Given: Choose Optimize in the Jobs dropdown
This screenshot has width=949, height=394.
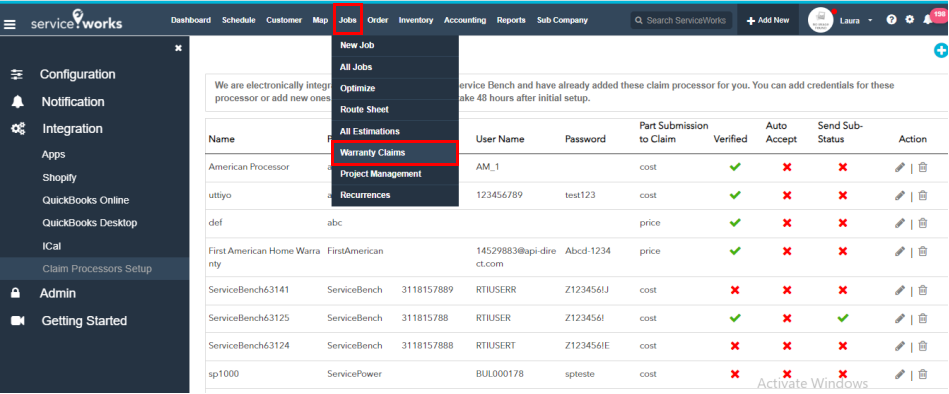Looking at the screenshot, I should click(x=395, y=88).
